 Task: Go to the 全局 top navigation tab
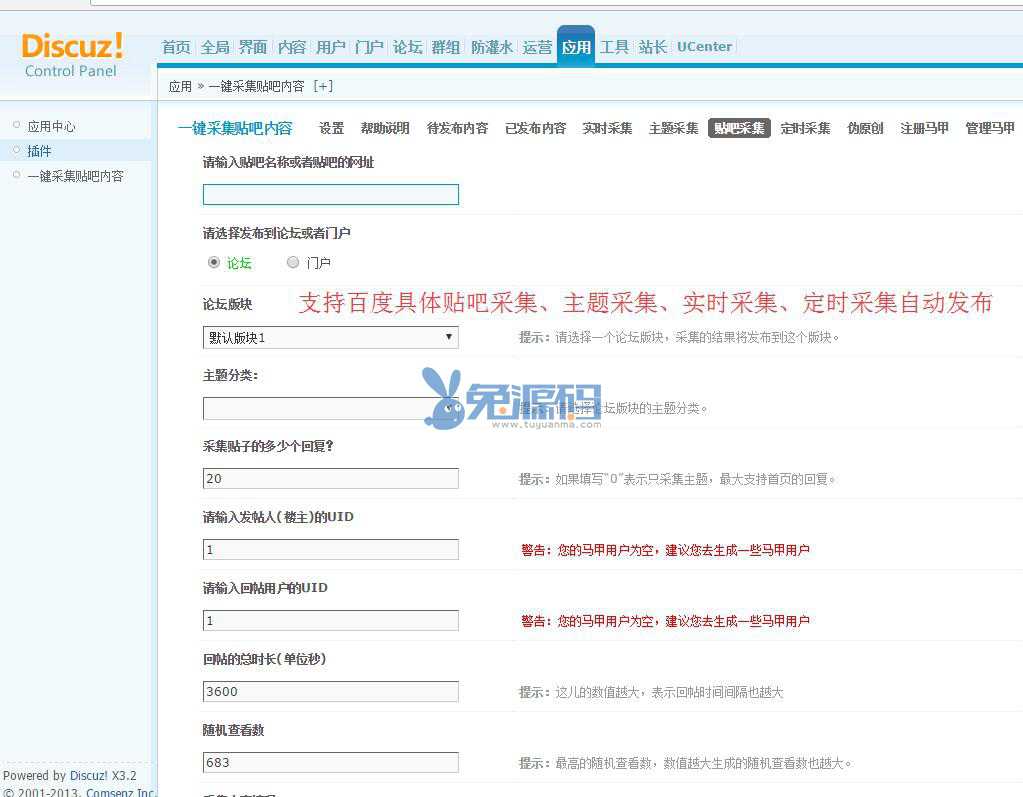coord(215,47)
